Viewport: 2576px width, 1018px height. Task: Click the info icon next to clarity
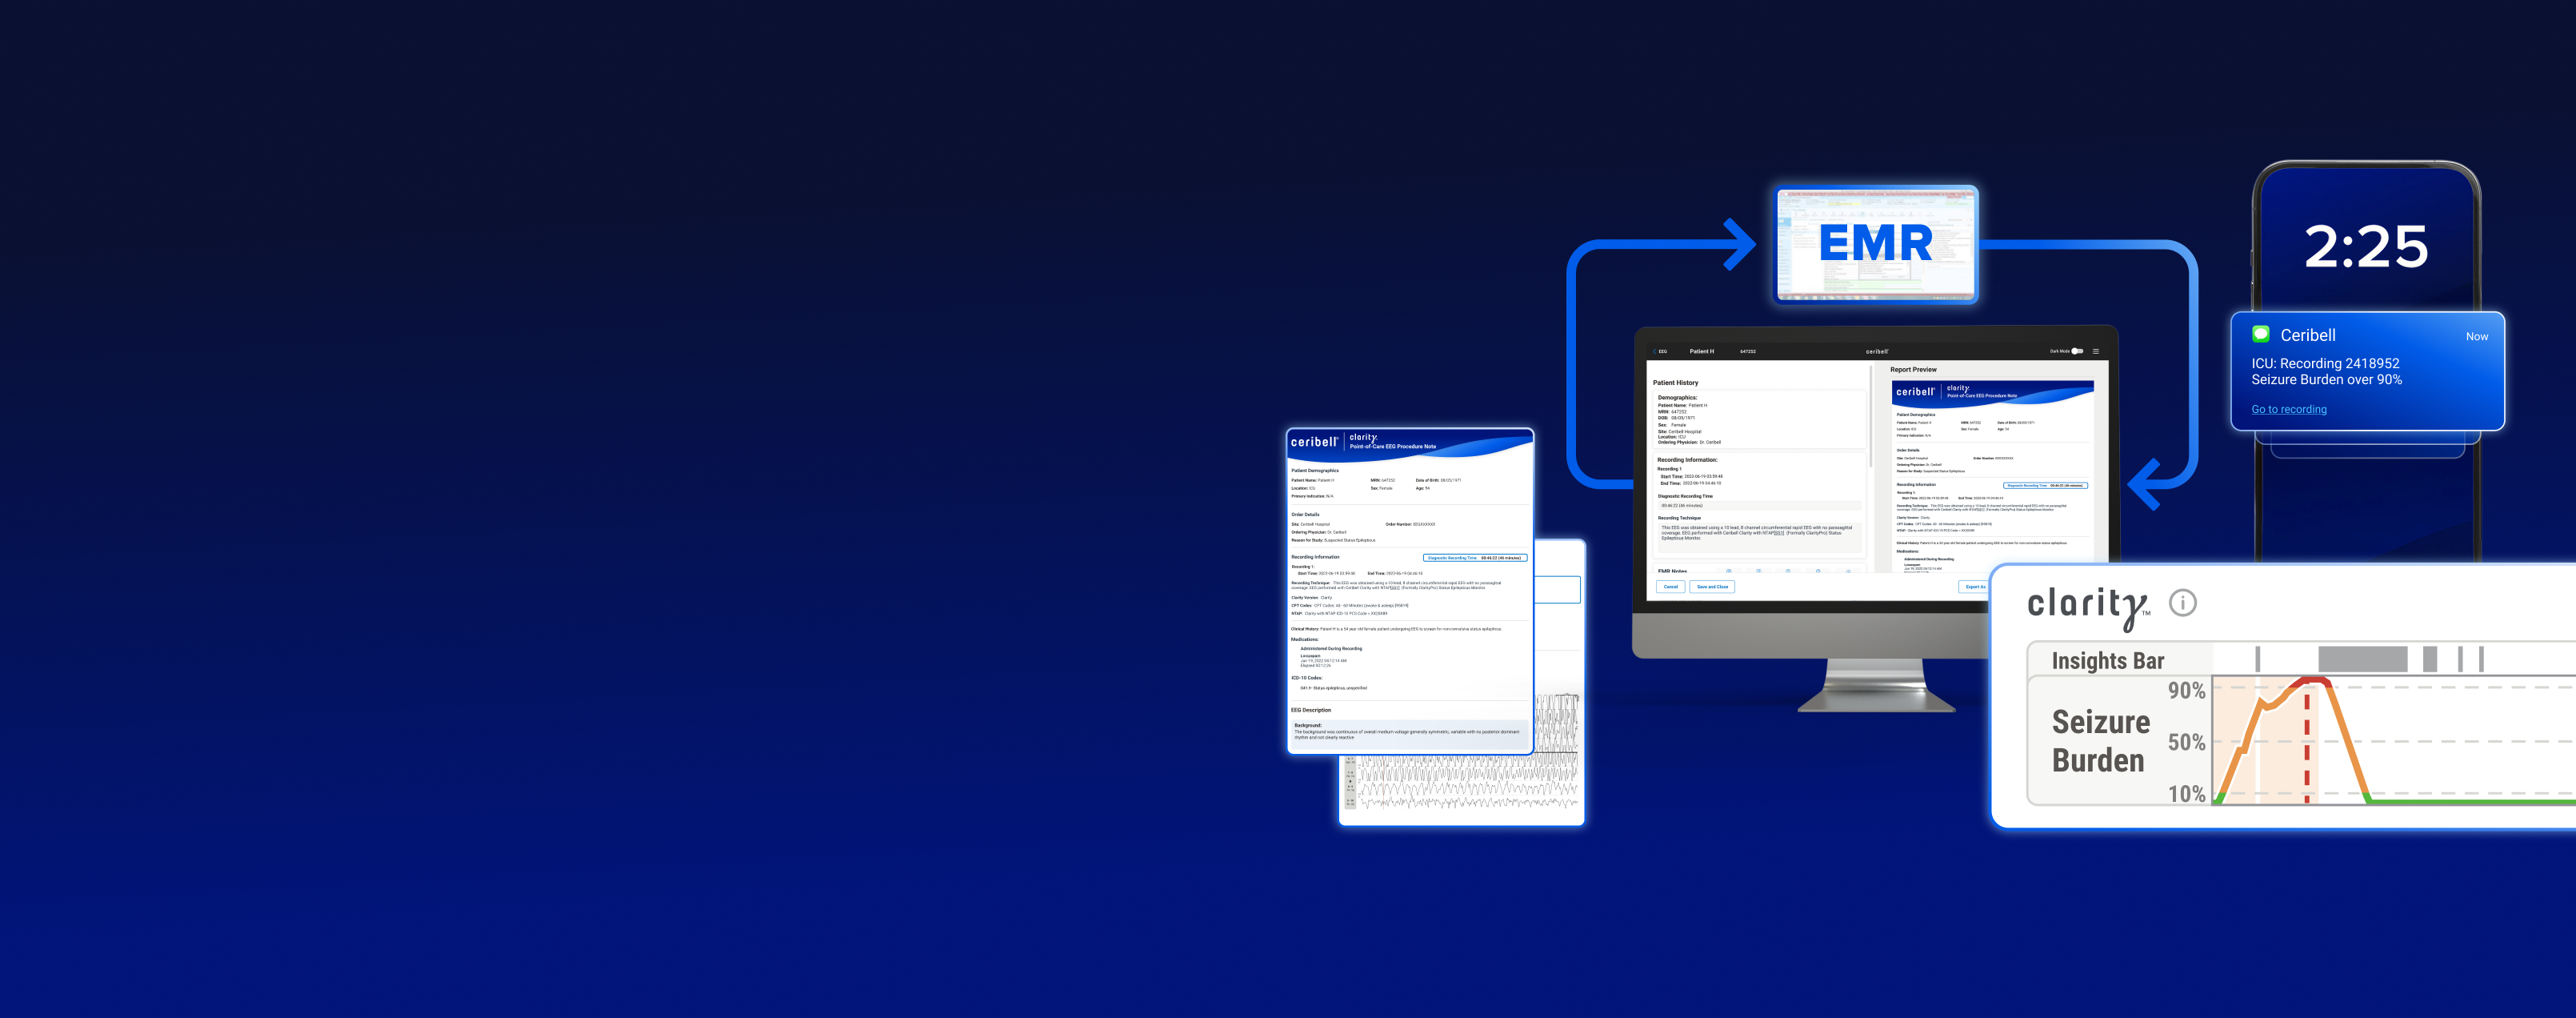(2183, 602)
